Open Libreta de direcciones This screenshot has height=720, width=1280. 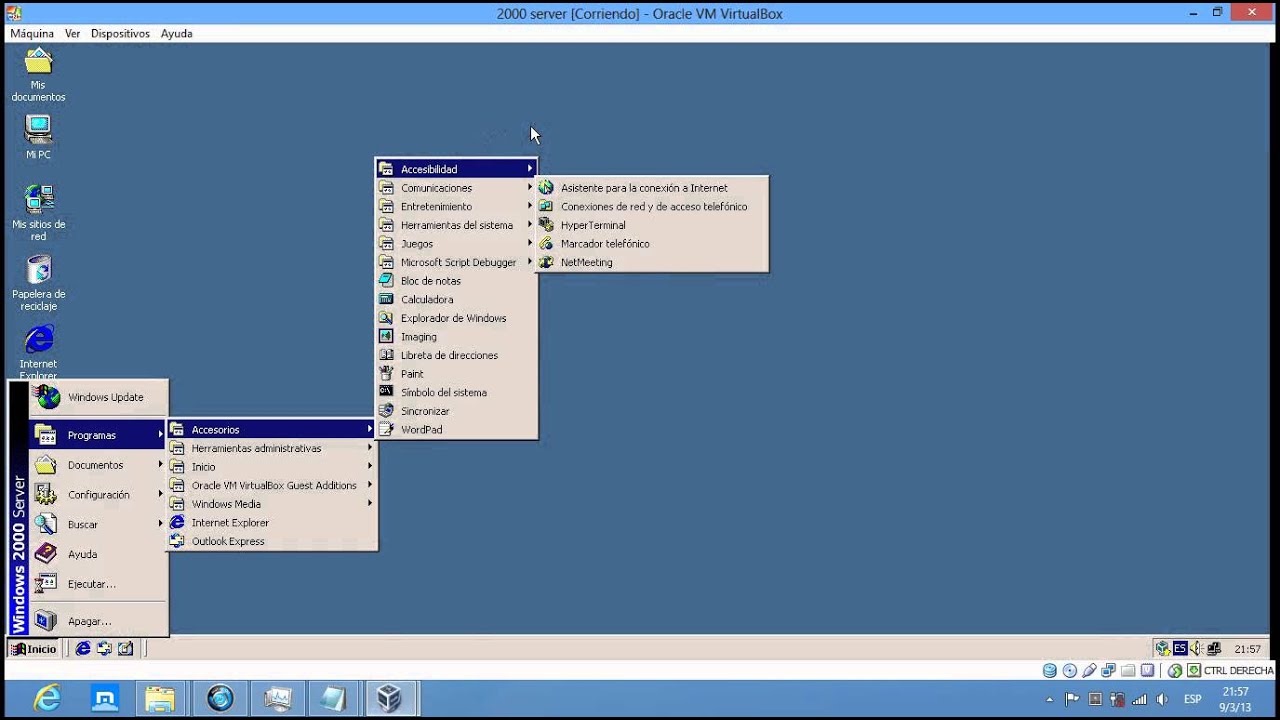pos(456,355)
